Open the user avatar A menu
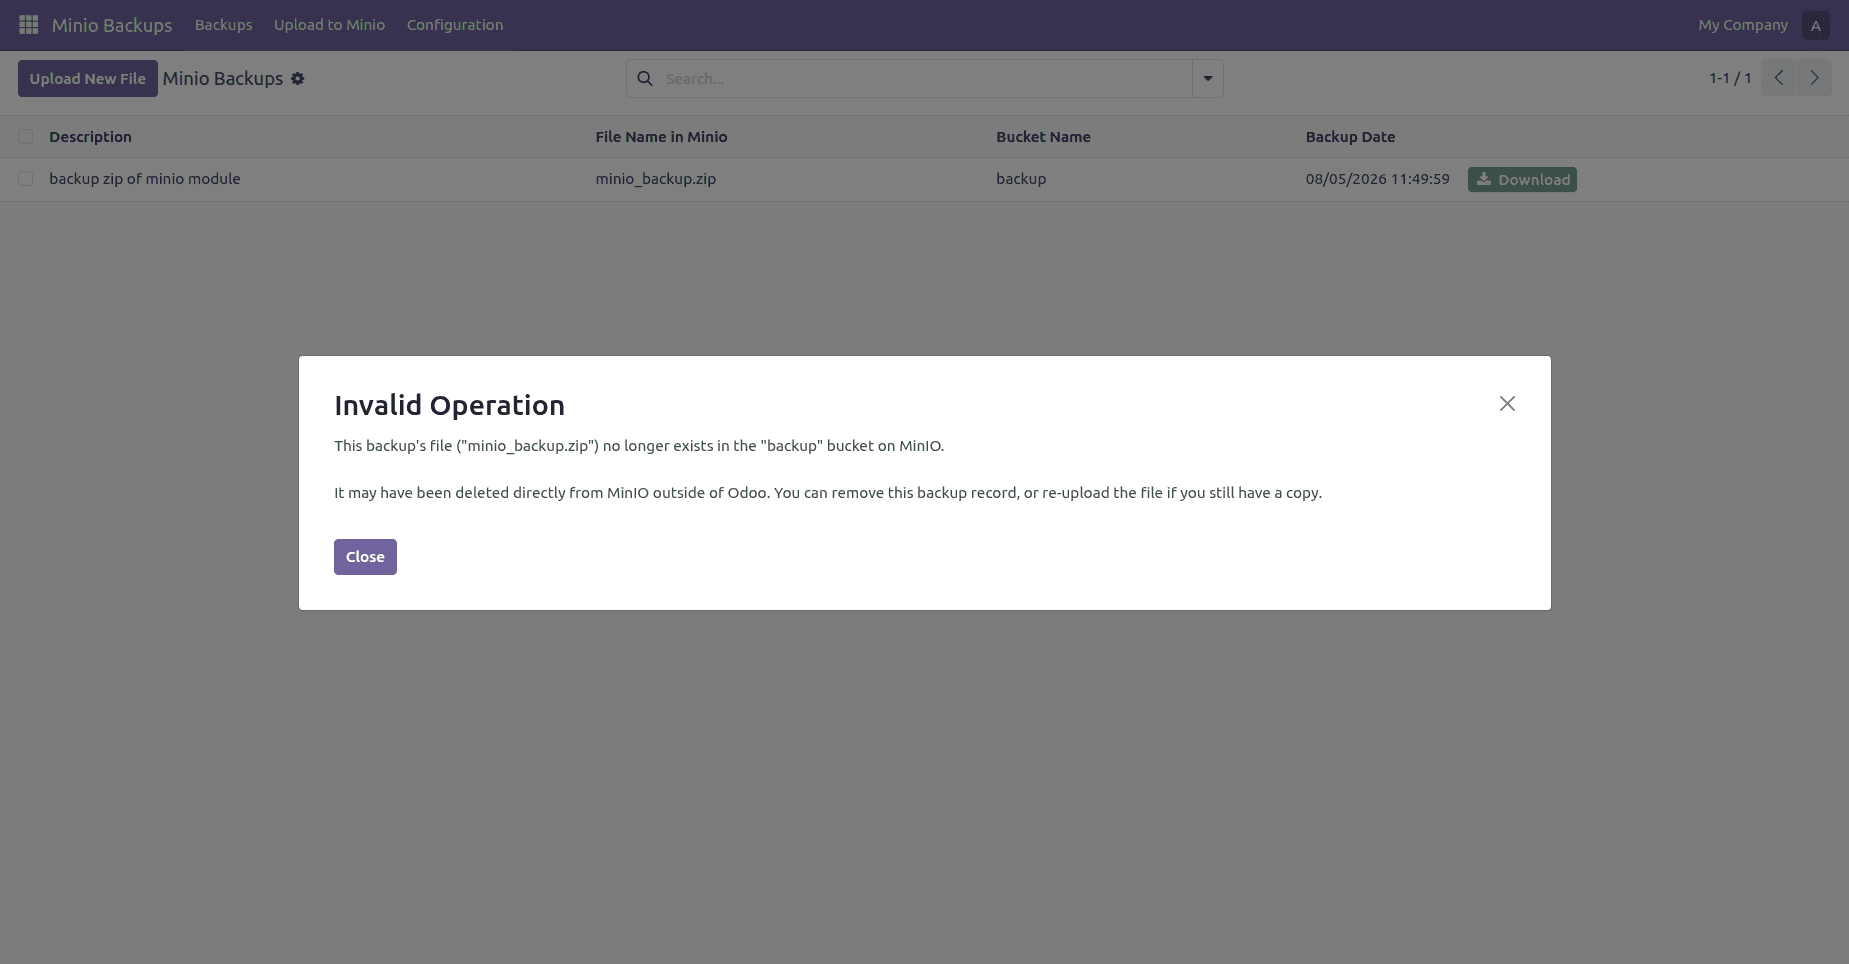 coord(1815,25)
